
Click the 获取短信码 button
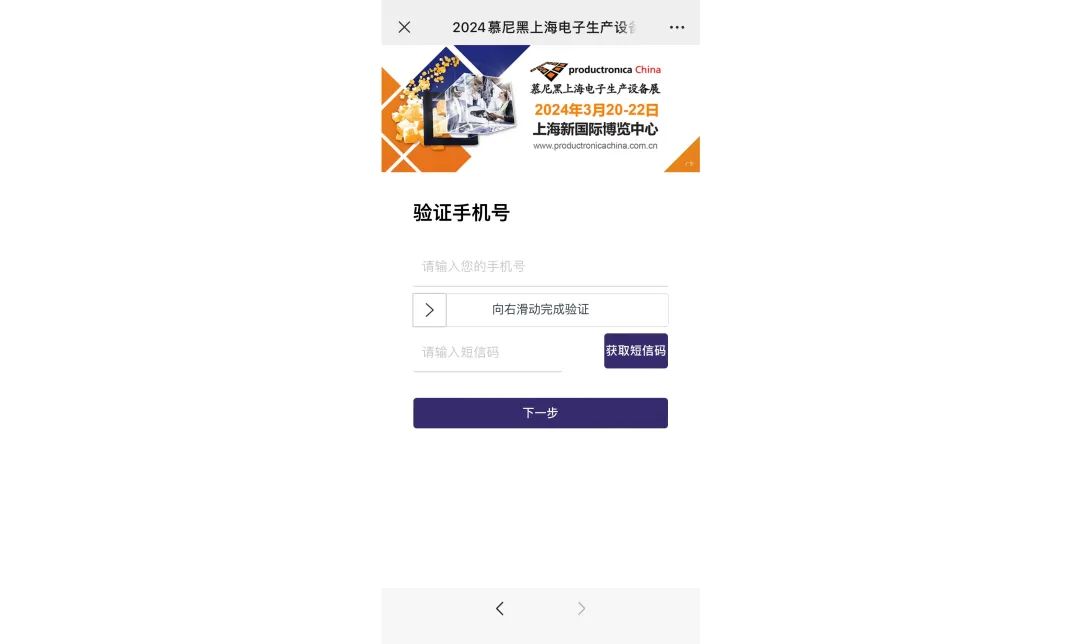[636, 351]
